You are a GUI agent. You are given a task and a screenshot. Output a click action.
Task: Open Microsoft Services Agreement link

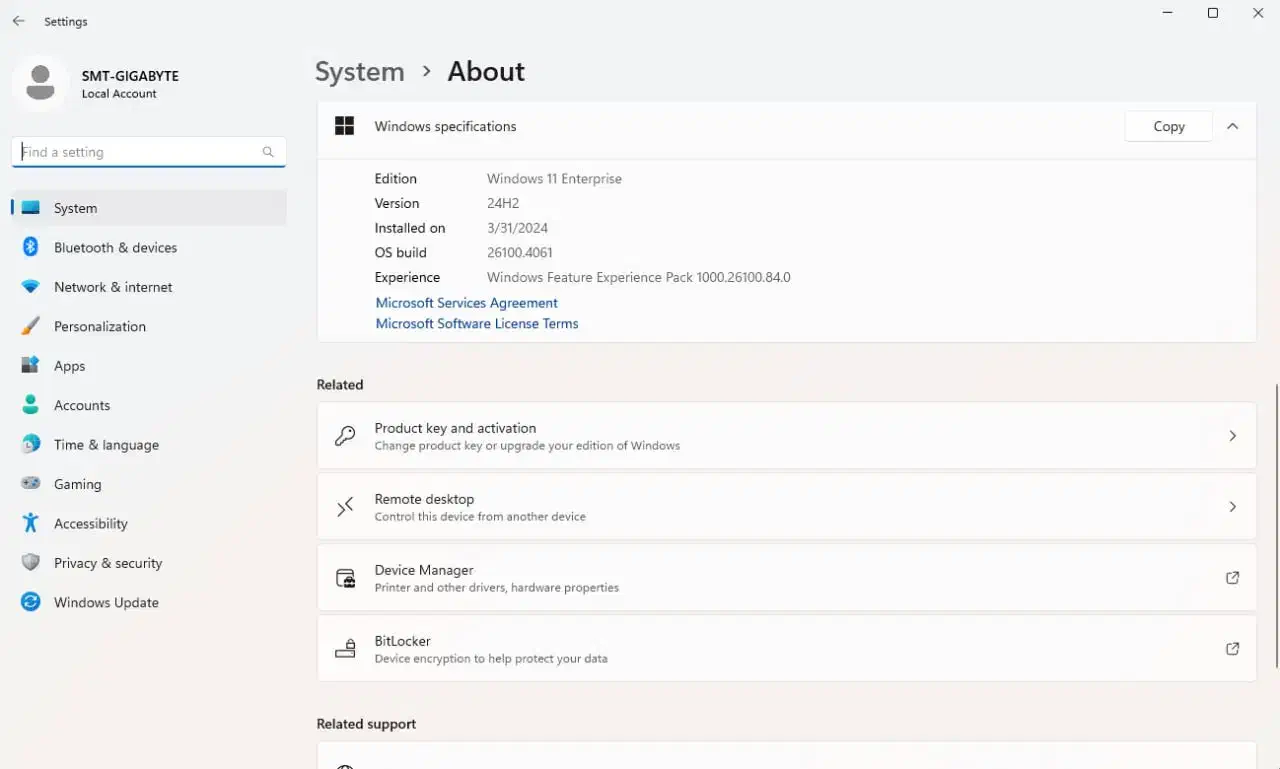(466, 303)
